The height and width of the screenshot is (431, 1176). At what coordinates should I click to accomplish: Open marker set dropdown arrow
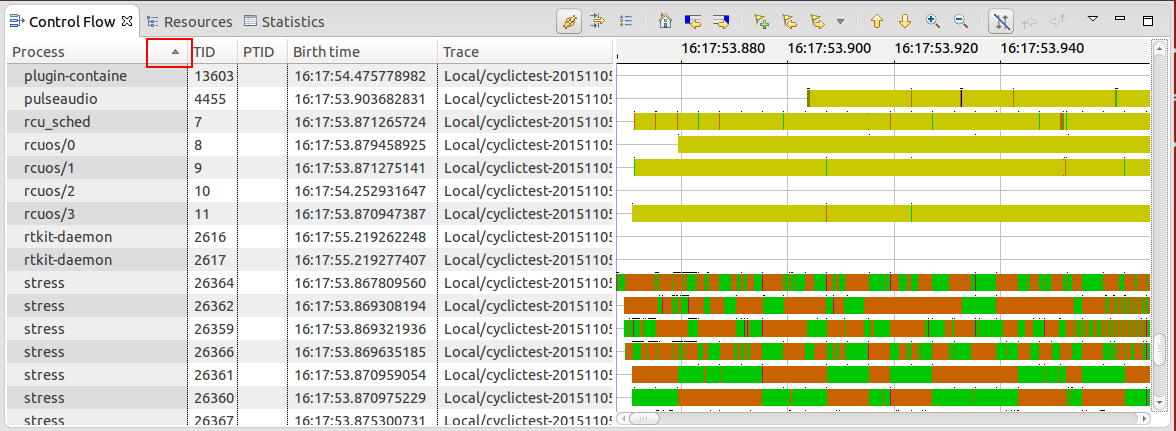840,21
